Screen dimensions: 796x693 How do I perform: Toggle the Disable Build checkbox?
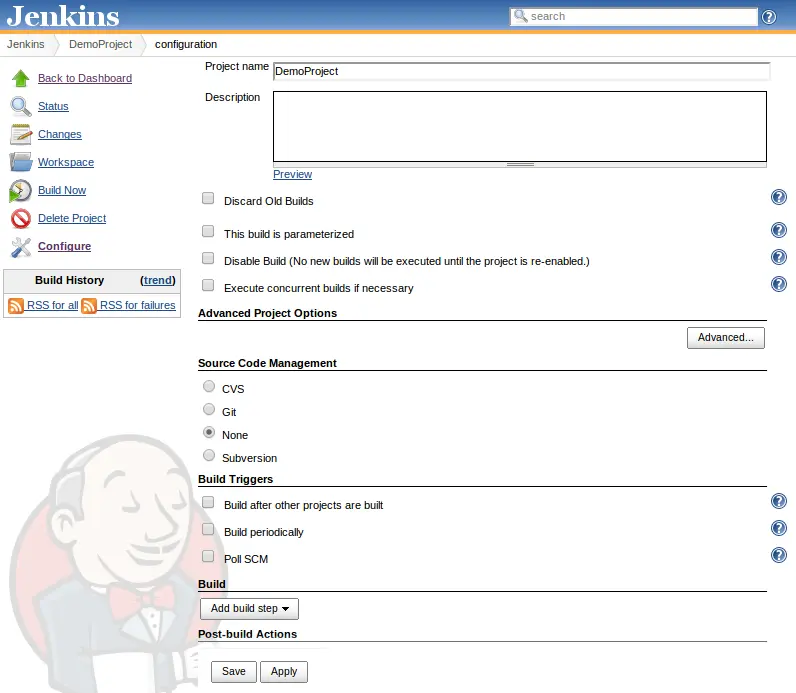(x=208, y=258)
